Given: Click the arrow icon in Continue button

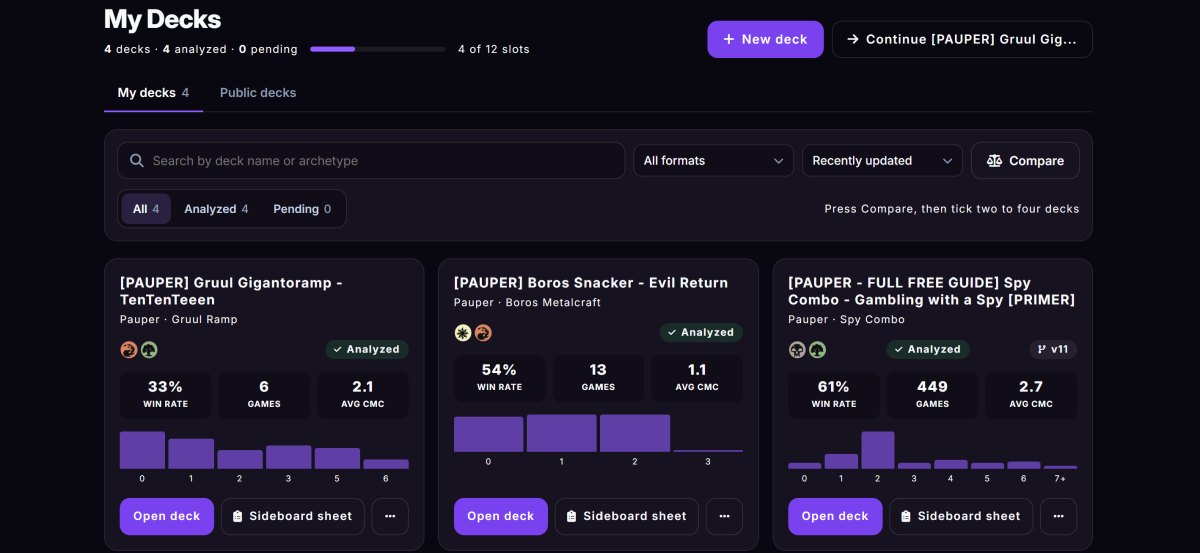Looking at the screenshot, I should click(x=853, y=40).
